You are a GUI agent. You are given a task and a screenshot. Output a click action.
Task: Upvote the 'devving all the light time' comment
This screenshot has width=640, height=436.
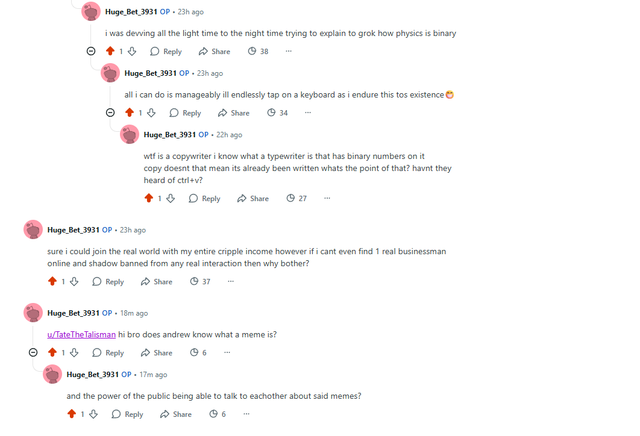coord(110,51)
